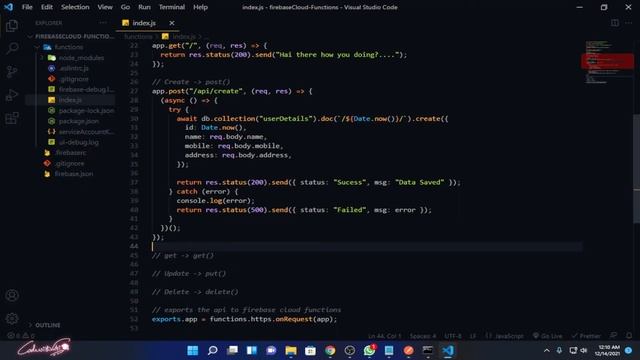Open the View menu
Viewport: 640px width, 360px height.
(104, 7)
